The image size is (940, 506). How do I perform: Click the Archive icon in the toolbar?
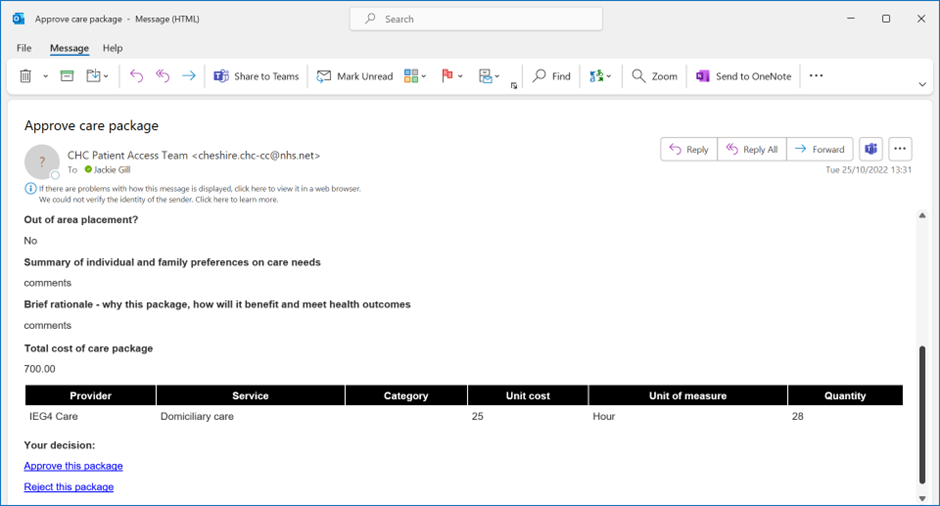[67, 76]
